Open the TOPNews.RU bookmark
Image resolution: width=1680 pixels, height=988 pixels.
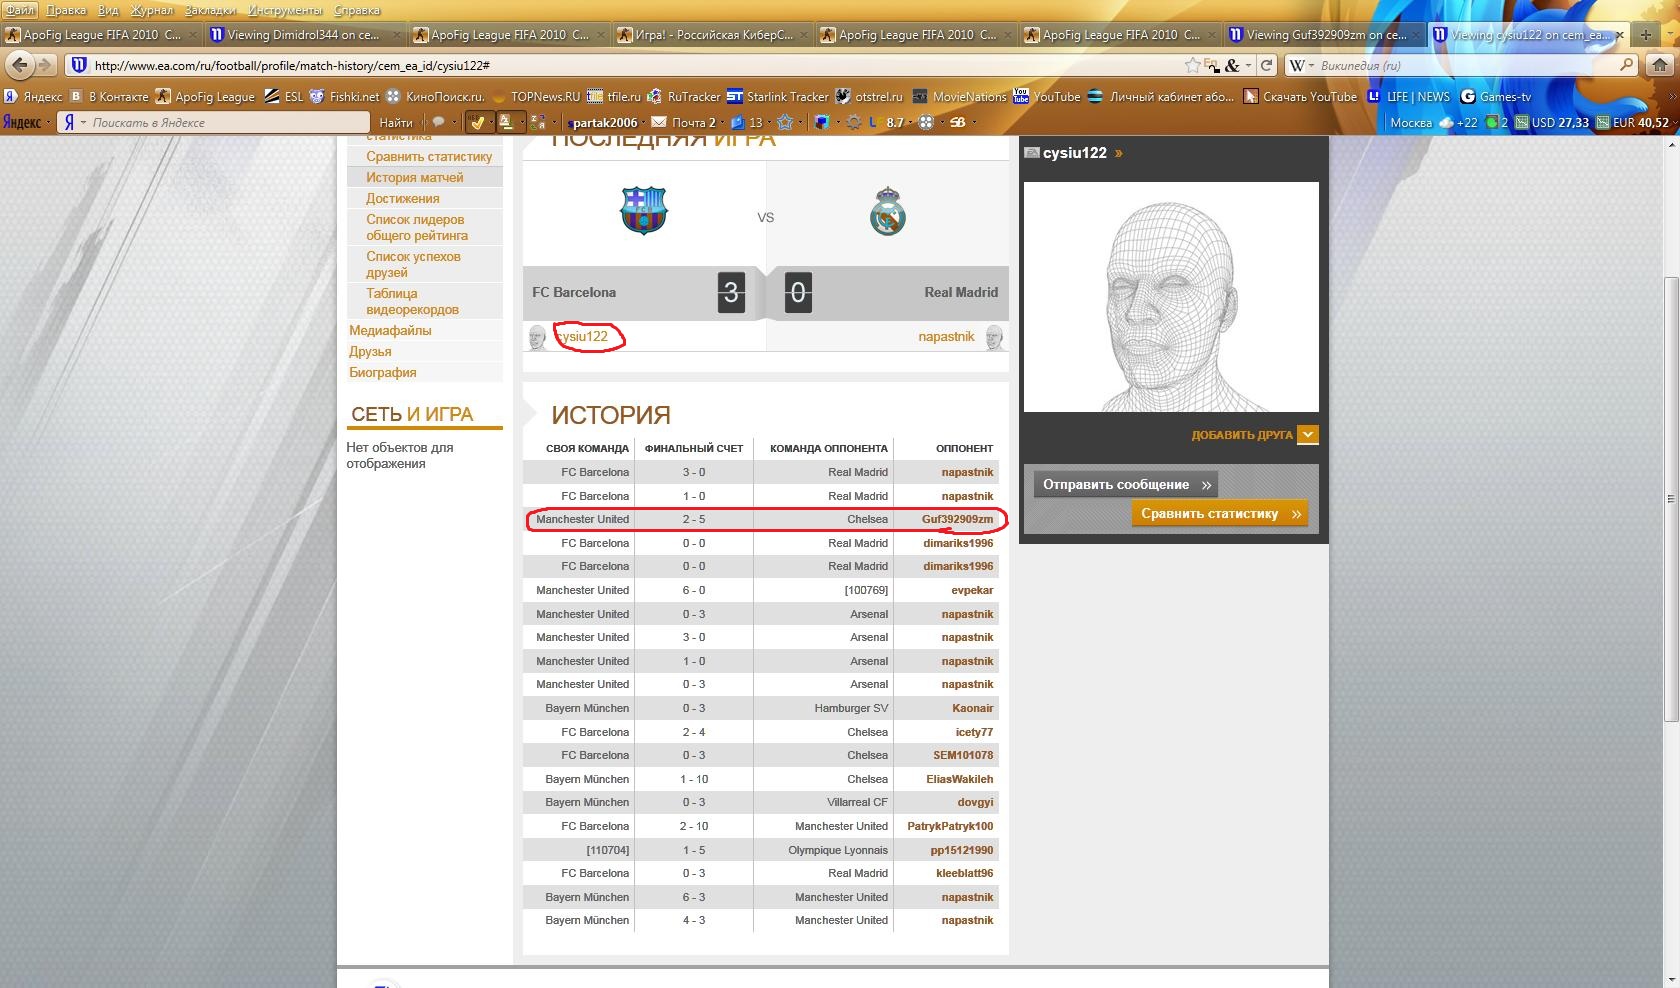[535, 97]
